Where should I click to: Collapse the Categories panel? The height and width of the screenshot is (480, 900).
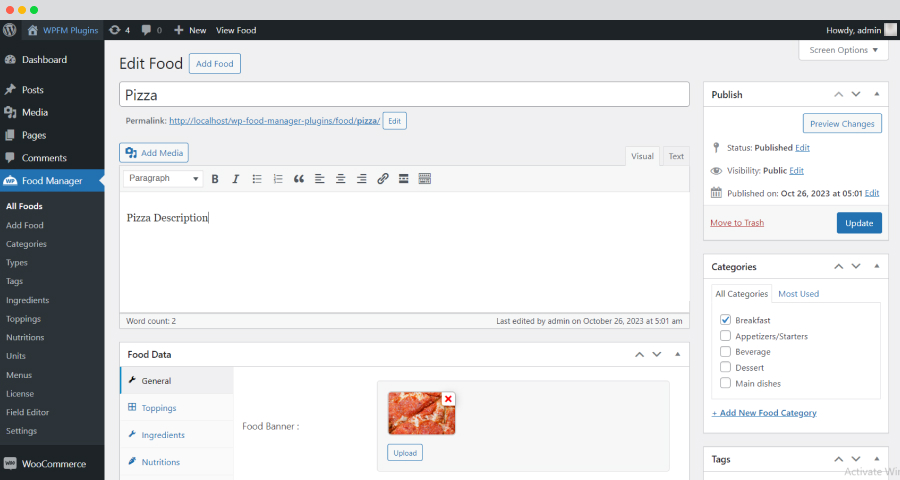tap(876, 266)
